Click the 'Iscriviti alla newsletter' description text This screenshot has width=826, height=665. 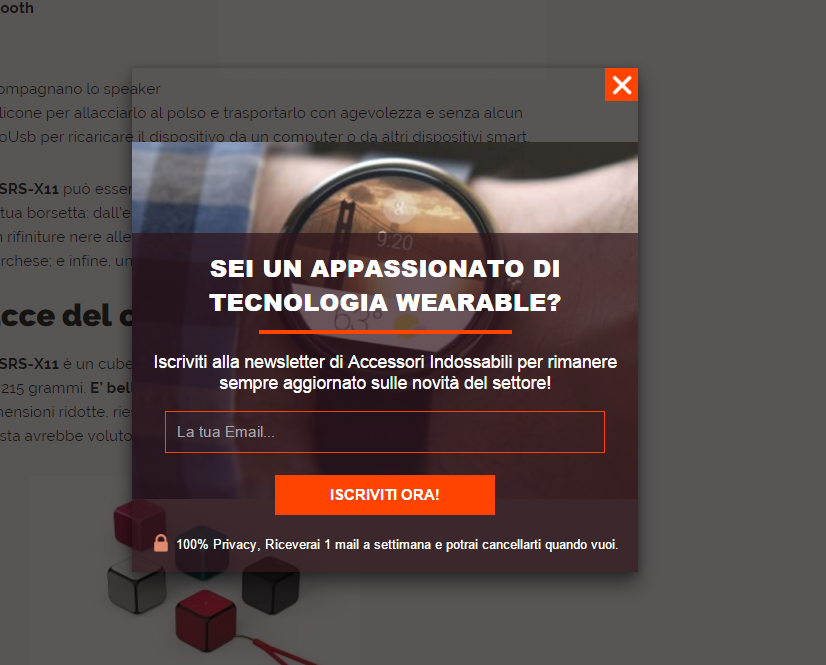pos(385,373)
